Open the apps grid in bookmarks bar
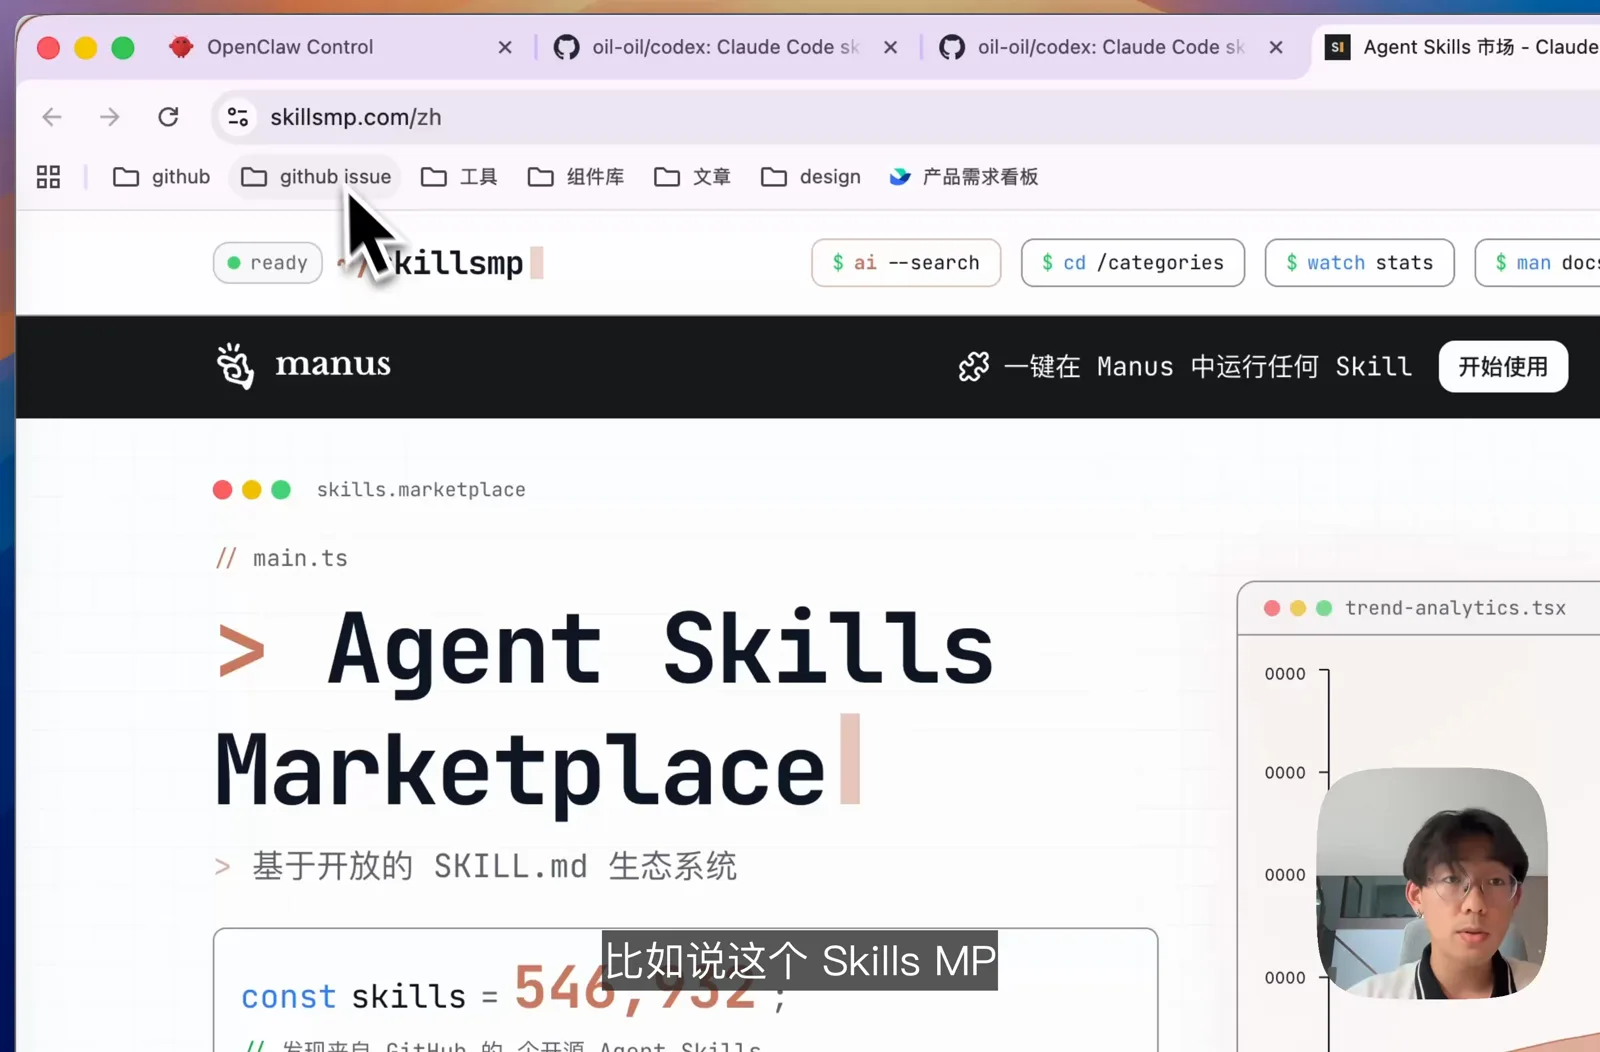Image resolution: width=1600 pixels, height=1052 pixels. point(48,177)
